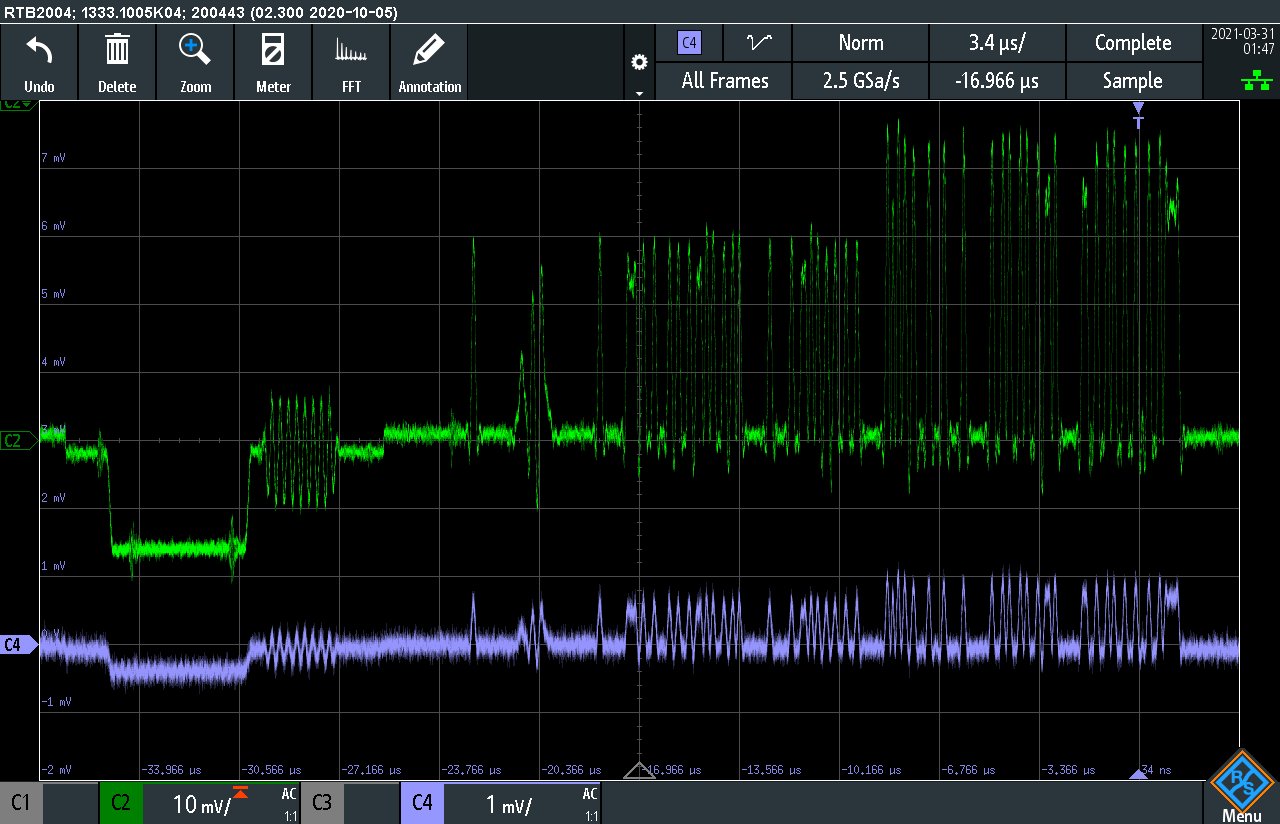Select the C4 waveform ground marker
The height and width of the screenshot is (824, 1280).
(x=17, y=646)
